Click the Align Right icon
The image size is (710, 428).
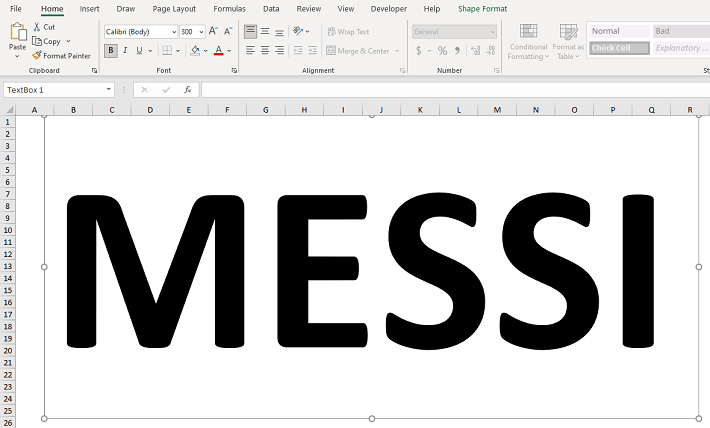[x=279, y=50]
